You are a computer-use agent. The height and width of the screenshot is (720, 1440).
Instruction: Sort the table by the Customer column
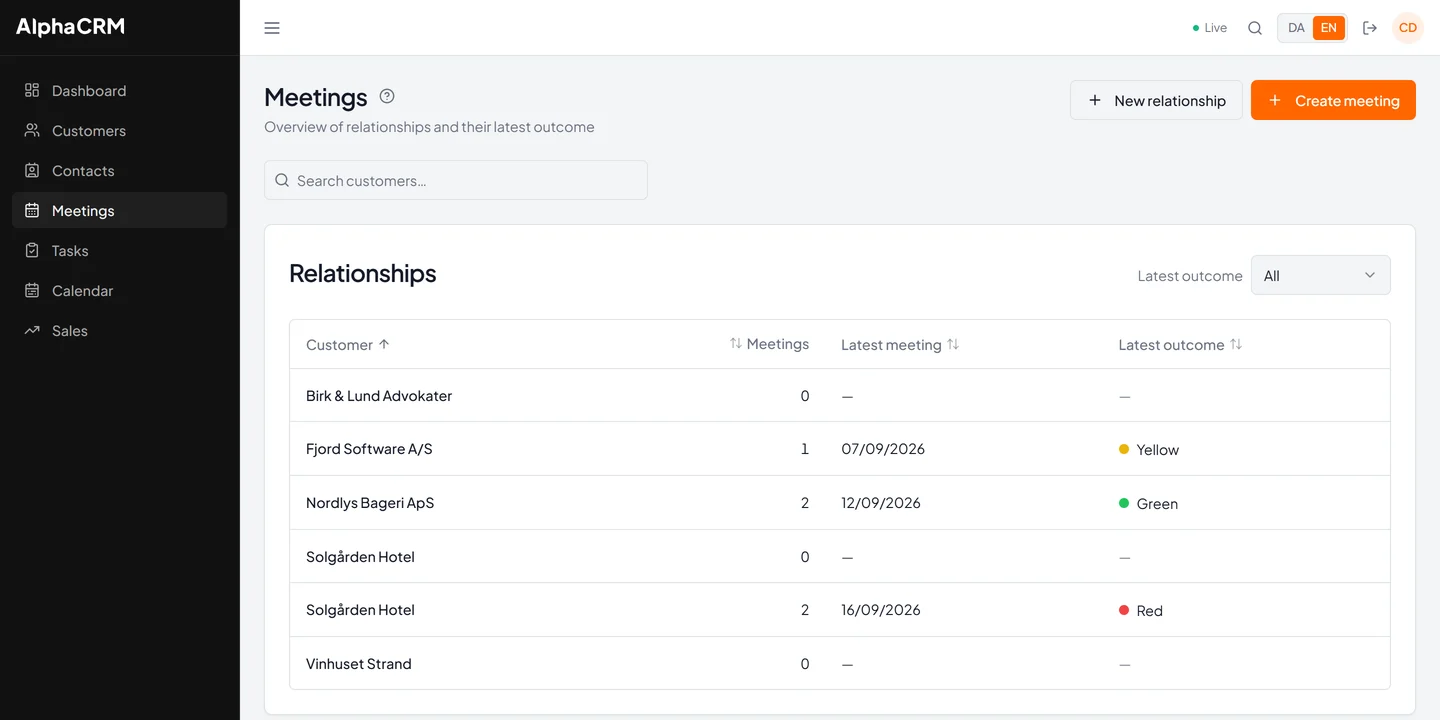tap(348, 345)
